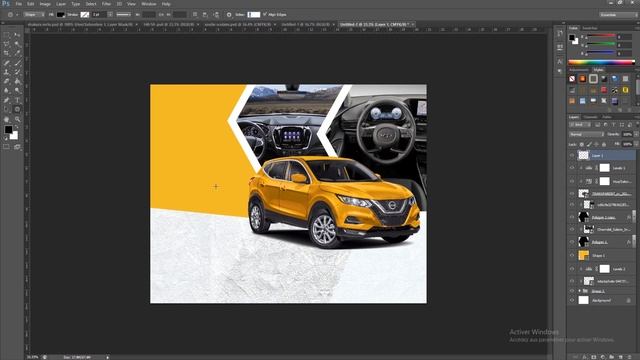Open the stroke type line dropdown
Viewport: 640px width, 360px height.
124,15
